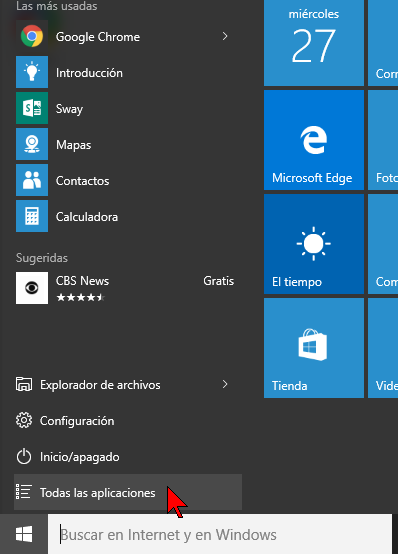
Task: Click the Configuración gear icon
Action: pyautogui.click(x=24, y=420)
